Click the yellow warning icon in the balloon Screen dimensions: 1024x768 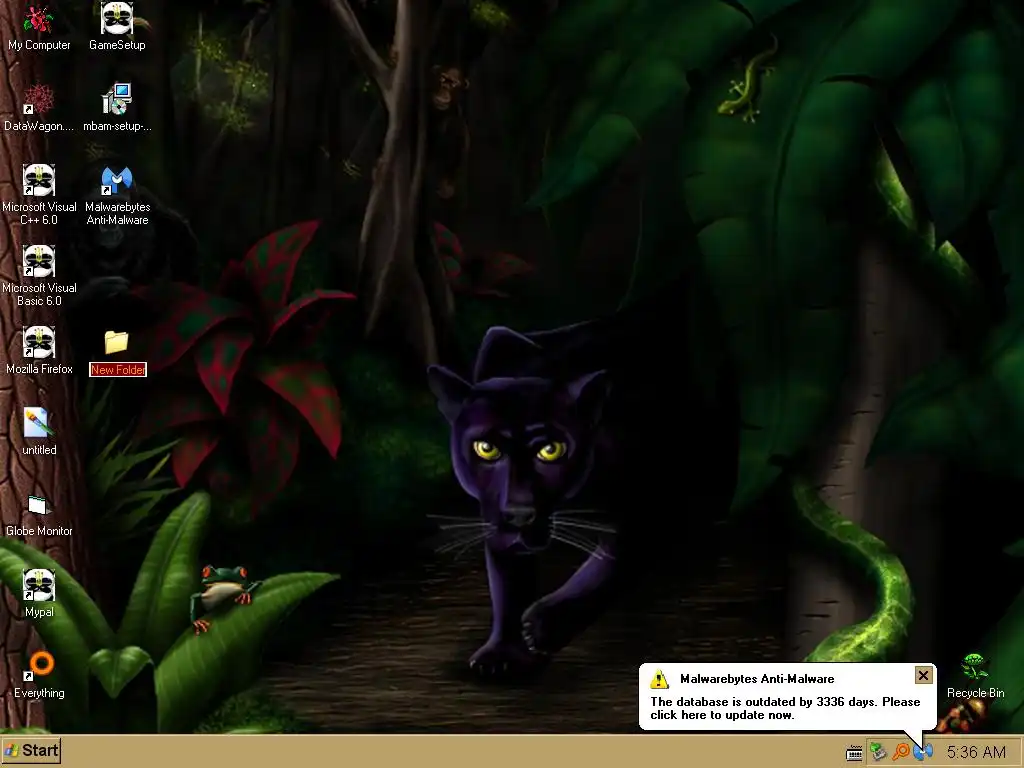coord(660,679)
